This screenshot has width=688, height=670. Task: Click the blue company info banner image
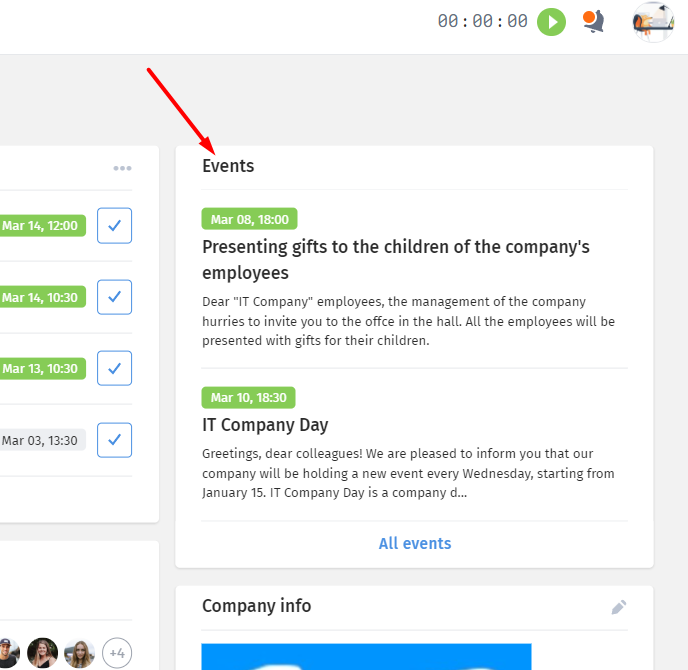[x=366, y=656]
